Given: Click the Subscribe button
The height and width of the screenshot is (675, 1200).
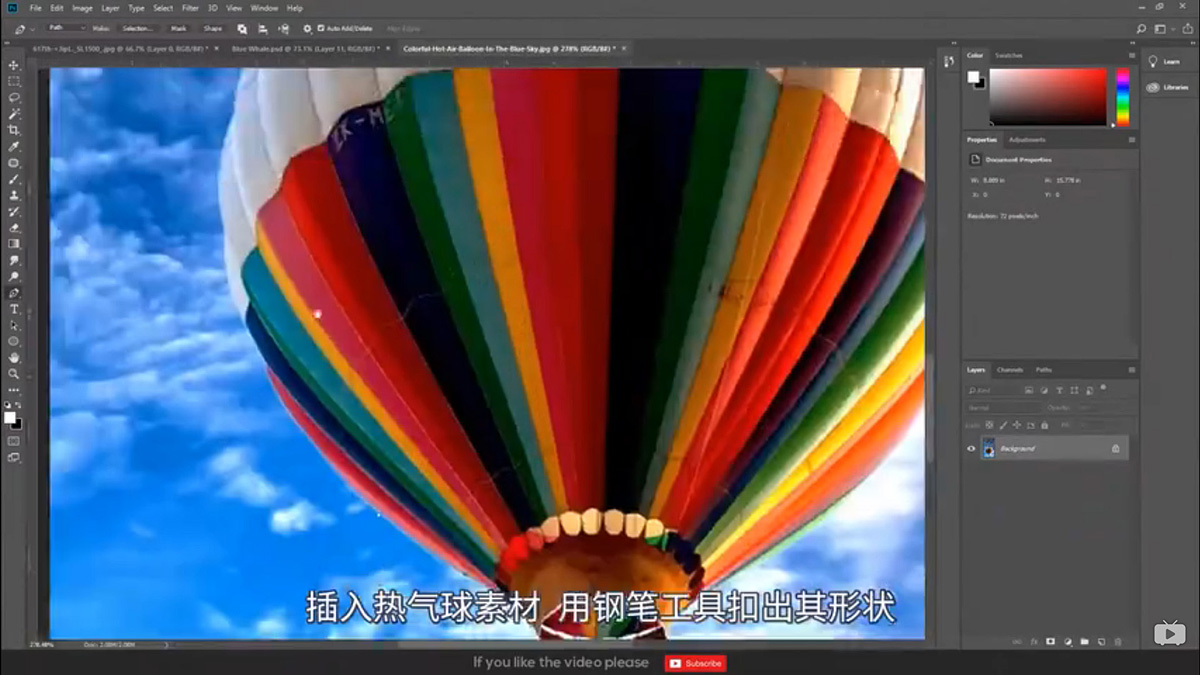Looking at the screenshot, I should coord(695,663).
